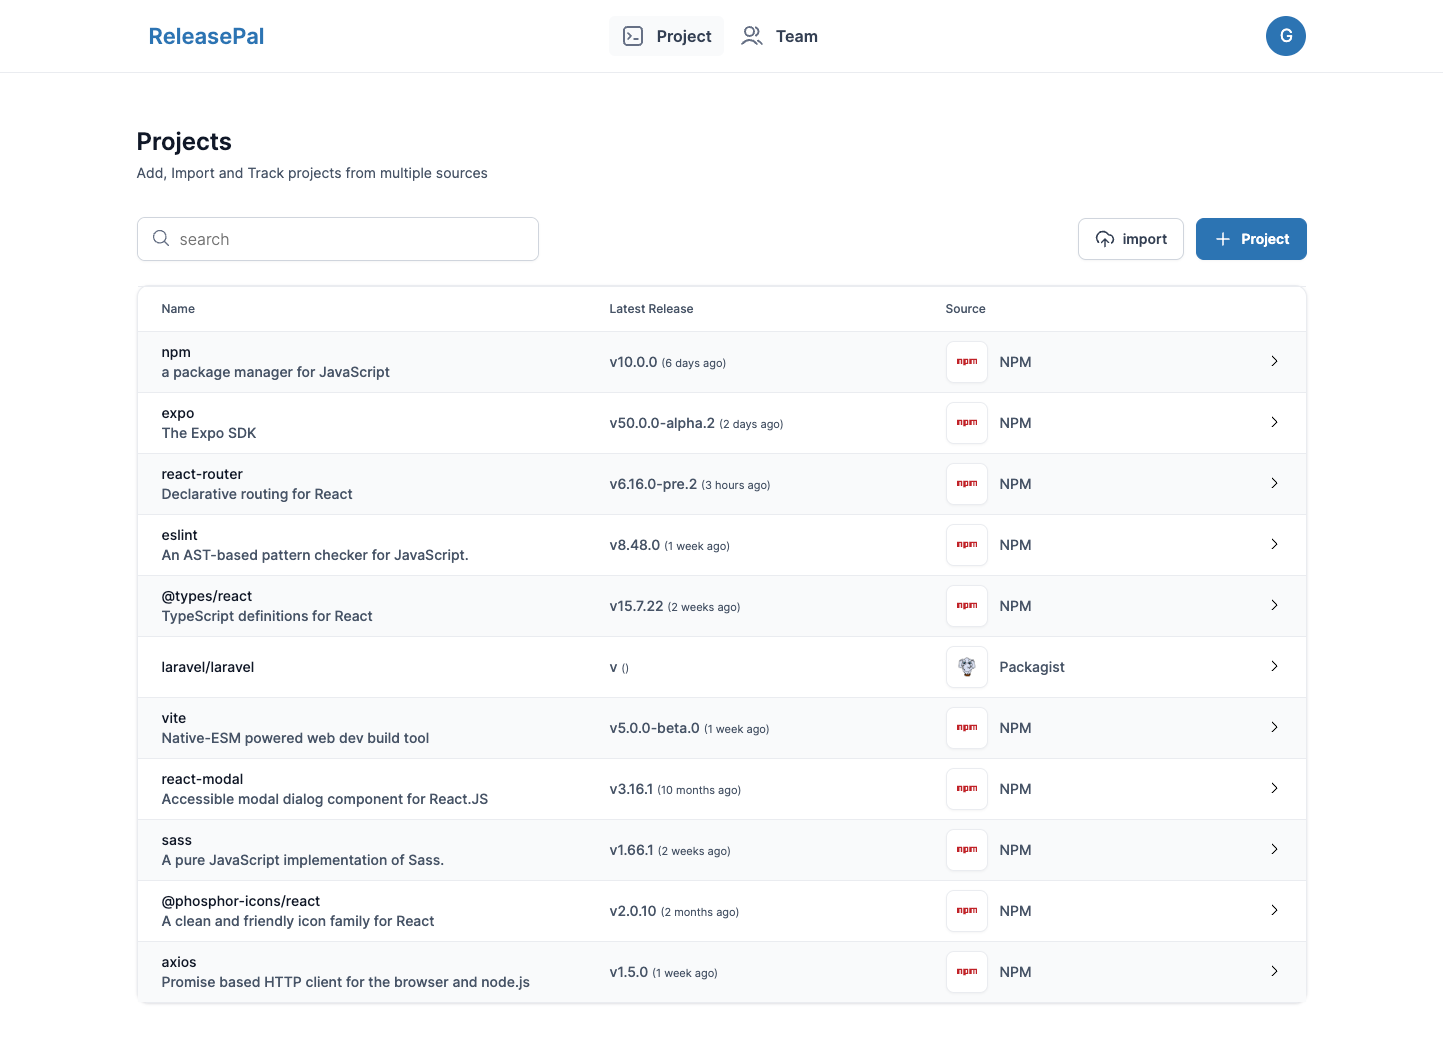This screenshot has width=1443, height=1053.
Task: Click version v3.16.1 release cell
Action: [x=675, y=789]
